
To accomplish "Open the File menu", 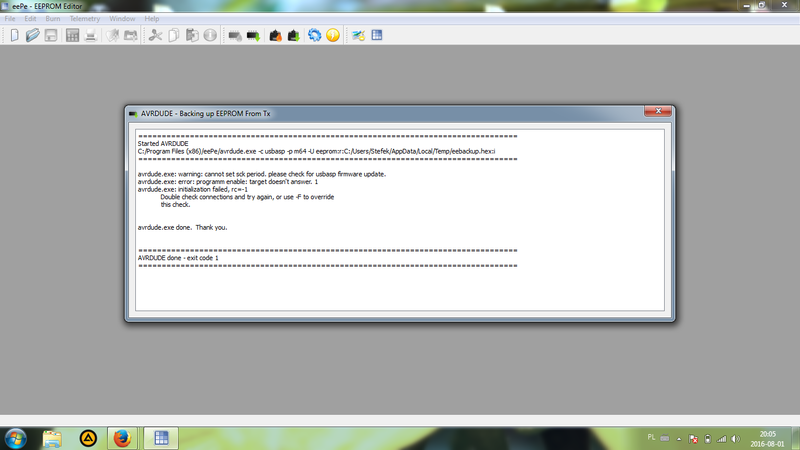I will coord(10,18).
